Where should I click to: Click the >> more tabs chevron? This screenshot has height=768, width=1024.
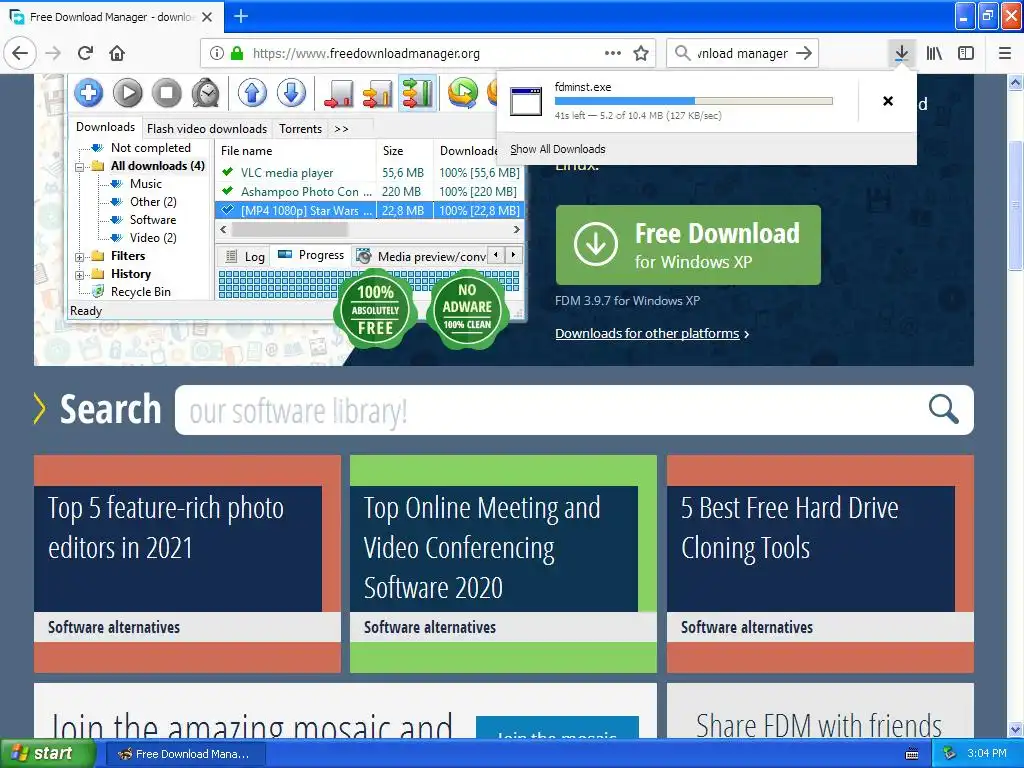pos(342,129)
